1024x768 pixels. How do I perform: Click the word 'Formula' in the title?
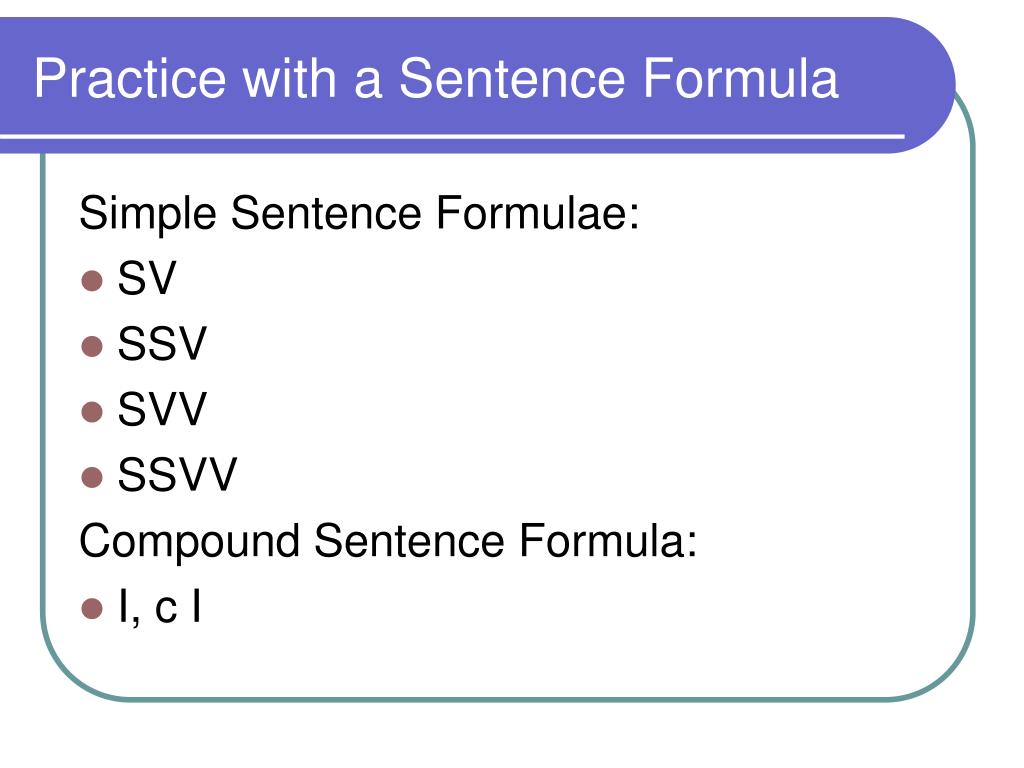[x=741, y=78]
